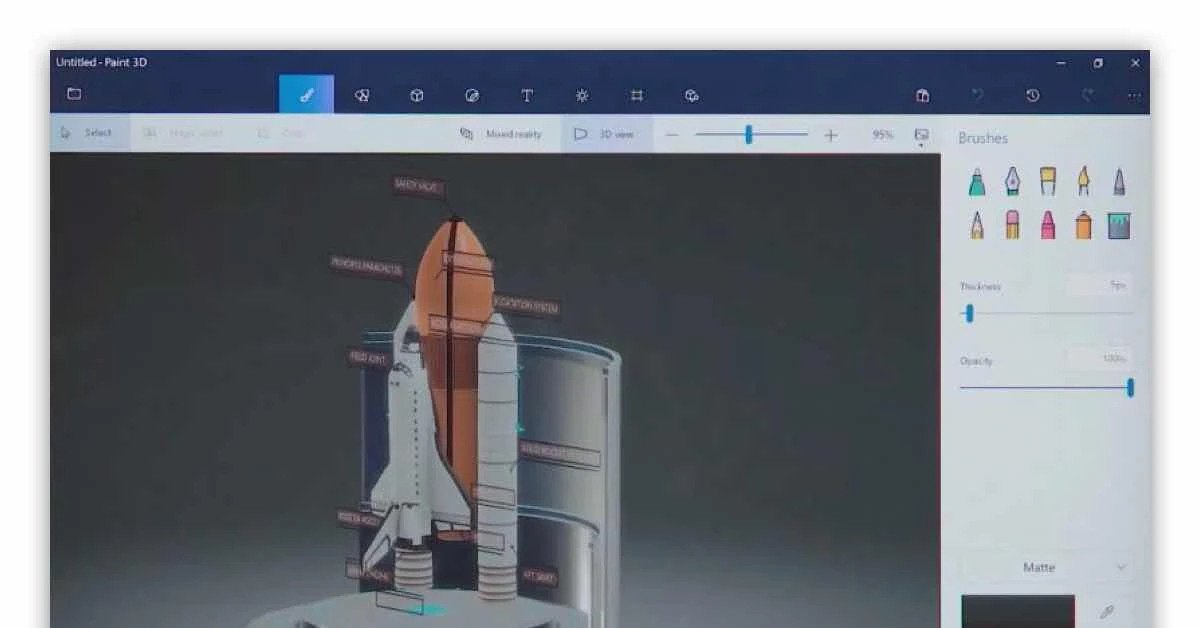Screen dimensions: 1200x628
Task: Open the Effects panel
Action: (x=583, y=95)
